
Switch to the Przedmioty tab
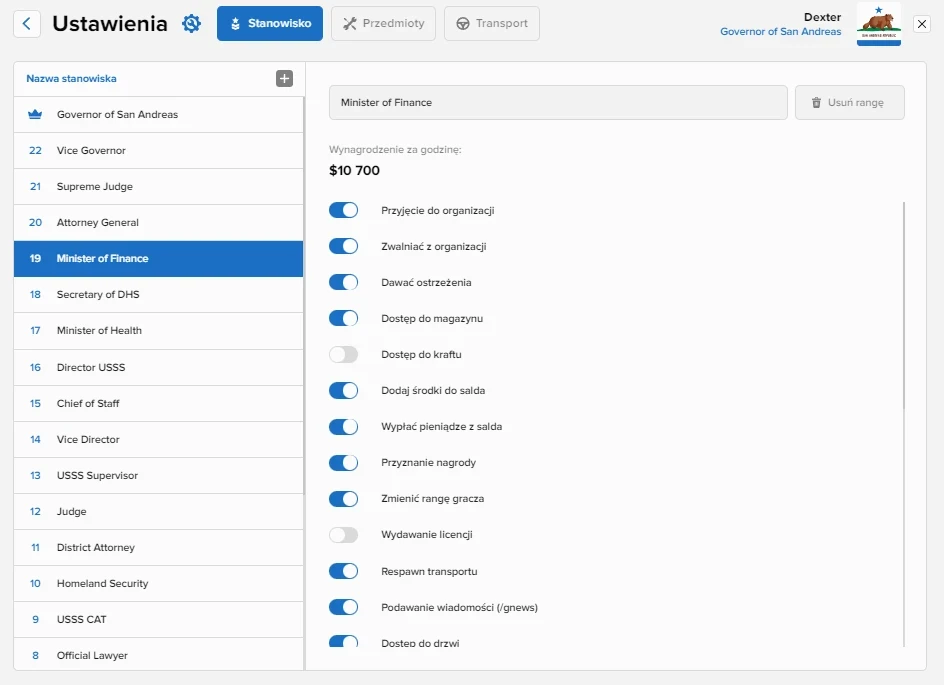[383, 24]
